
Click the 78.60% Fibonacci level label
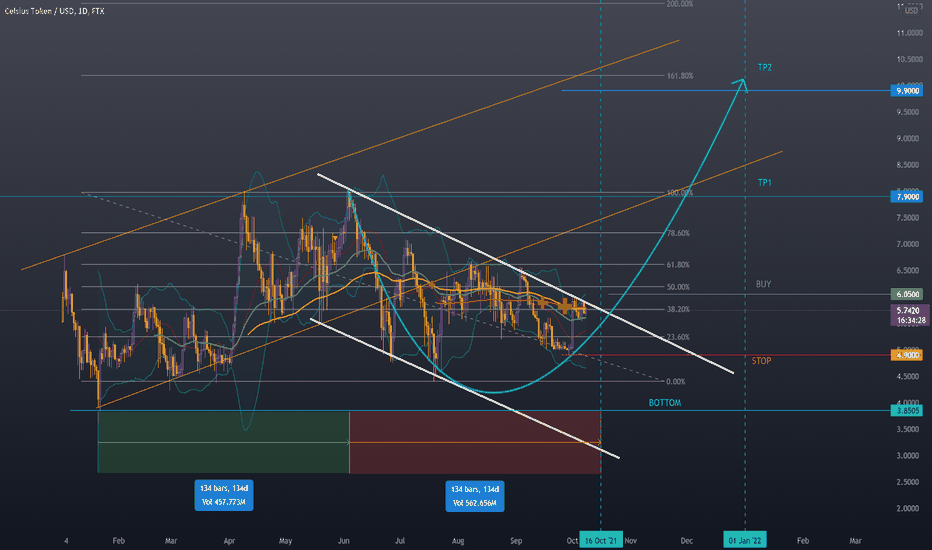pyautogui.click(x=678, y=234)
